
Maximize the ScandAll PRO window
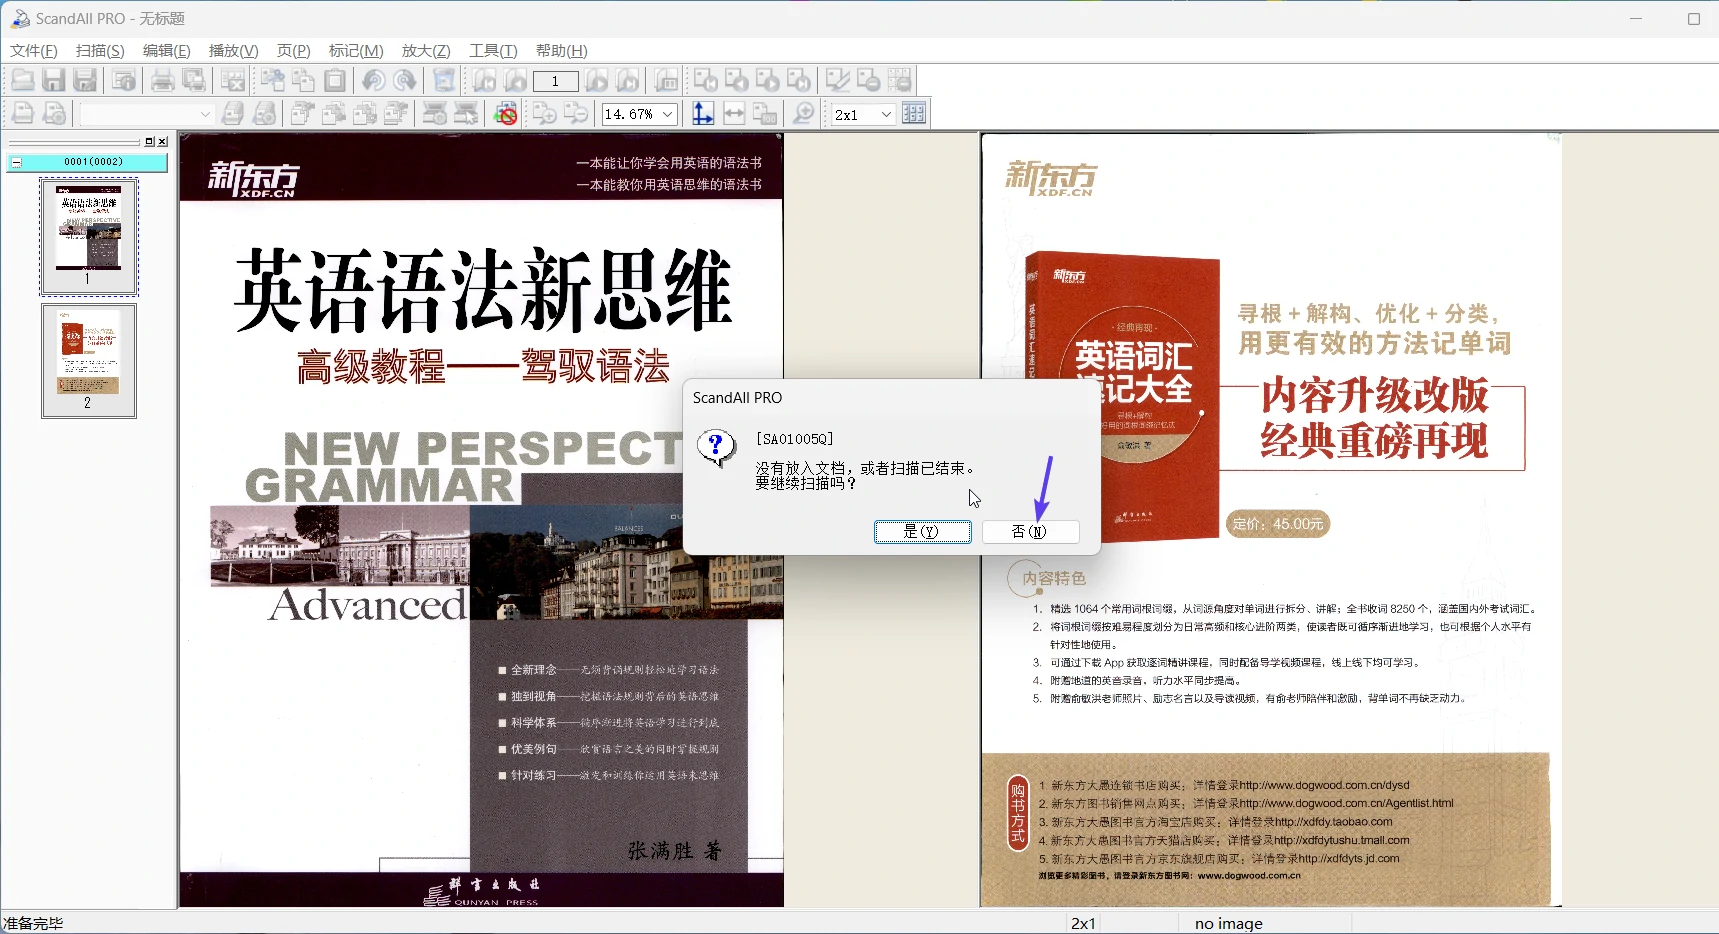[x=1693, y=18]
